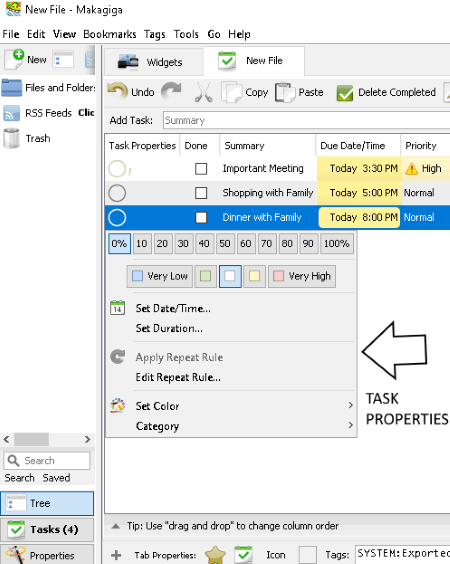450x564 pixels.
Task: Click the Redo arrow icon
Action: [x=171, y=91]
